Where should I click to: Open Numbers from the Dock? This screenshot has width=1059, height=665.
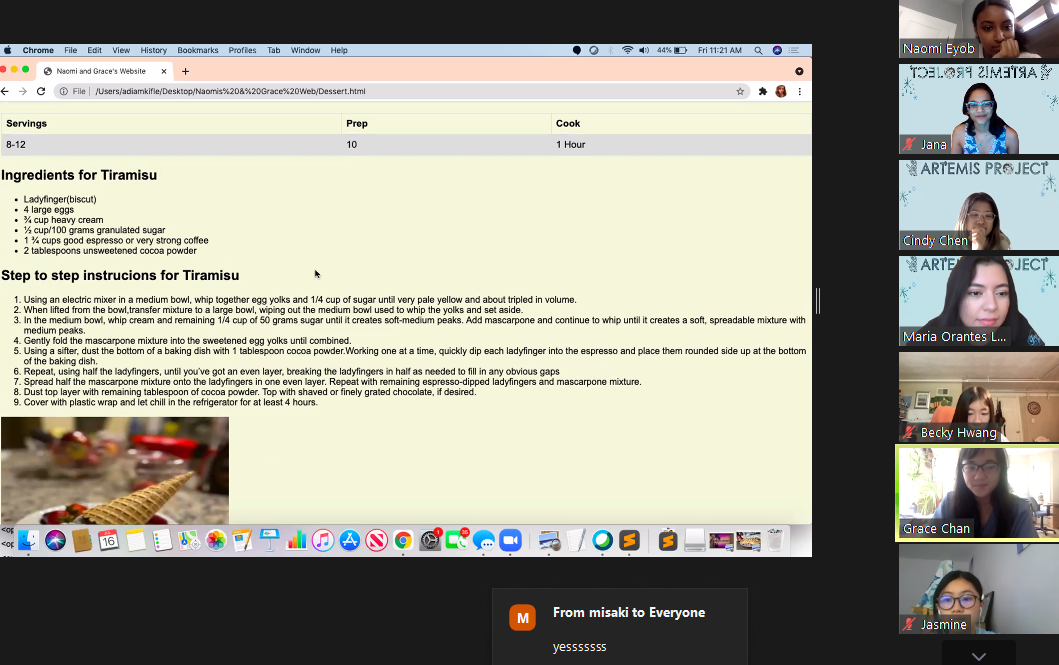coord(296,540)
